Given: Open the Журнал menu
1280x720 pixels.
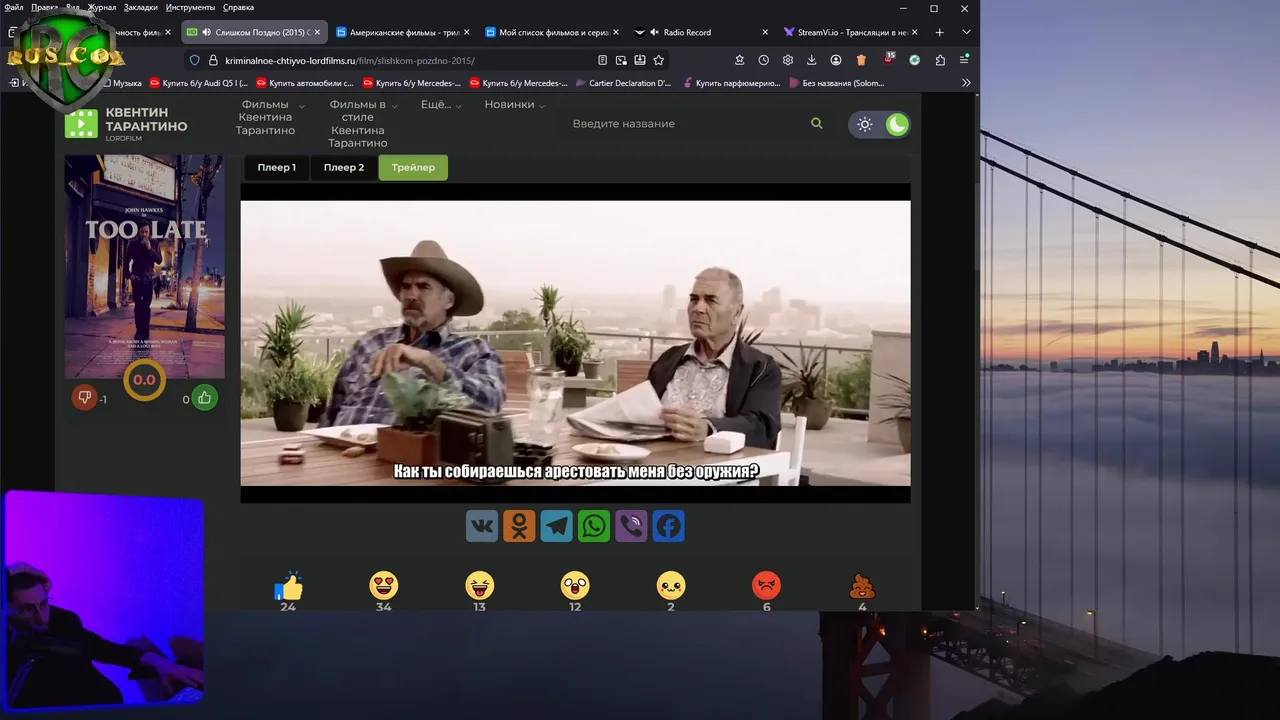Looking at the screenshot, I should (x=102, y=7).
